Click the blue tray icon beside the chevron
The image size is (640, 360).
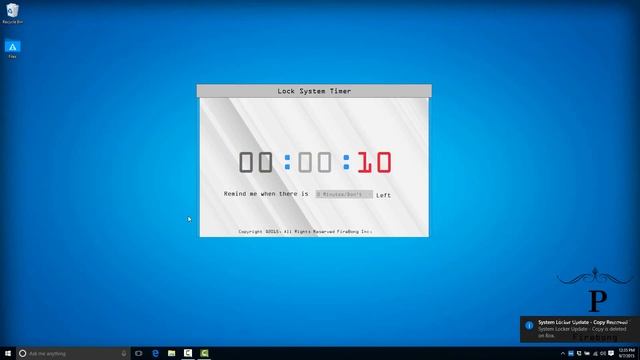pyautogui.click(x=571, y=353)
